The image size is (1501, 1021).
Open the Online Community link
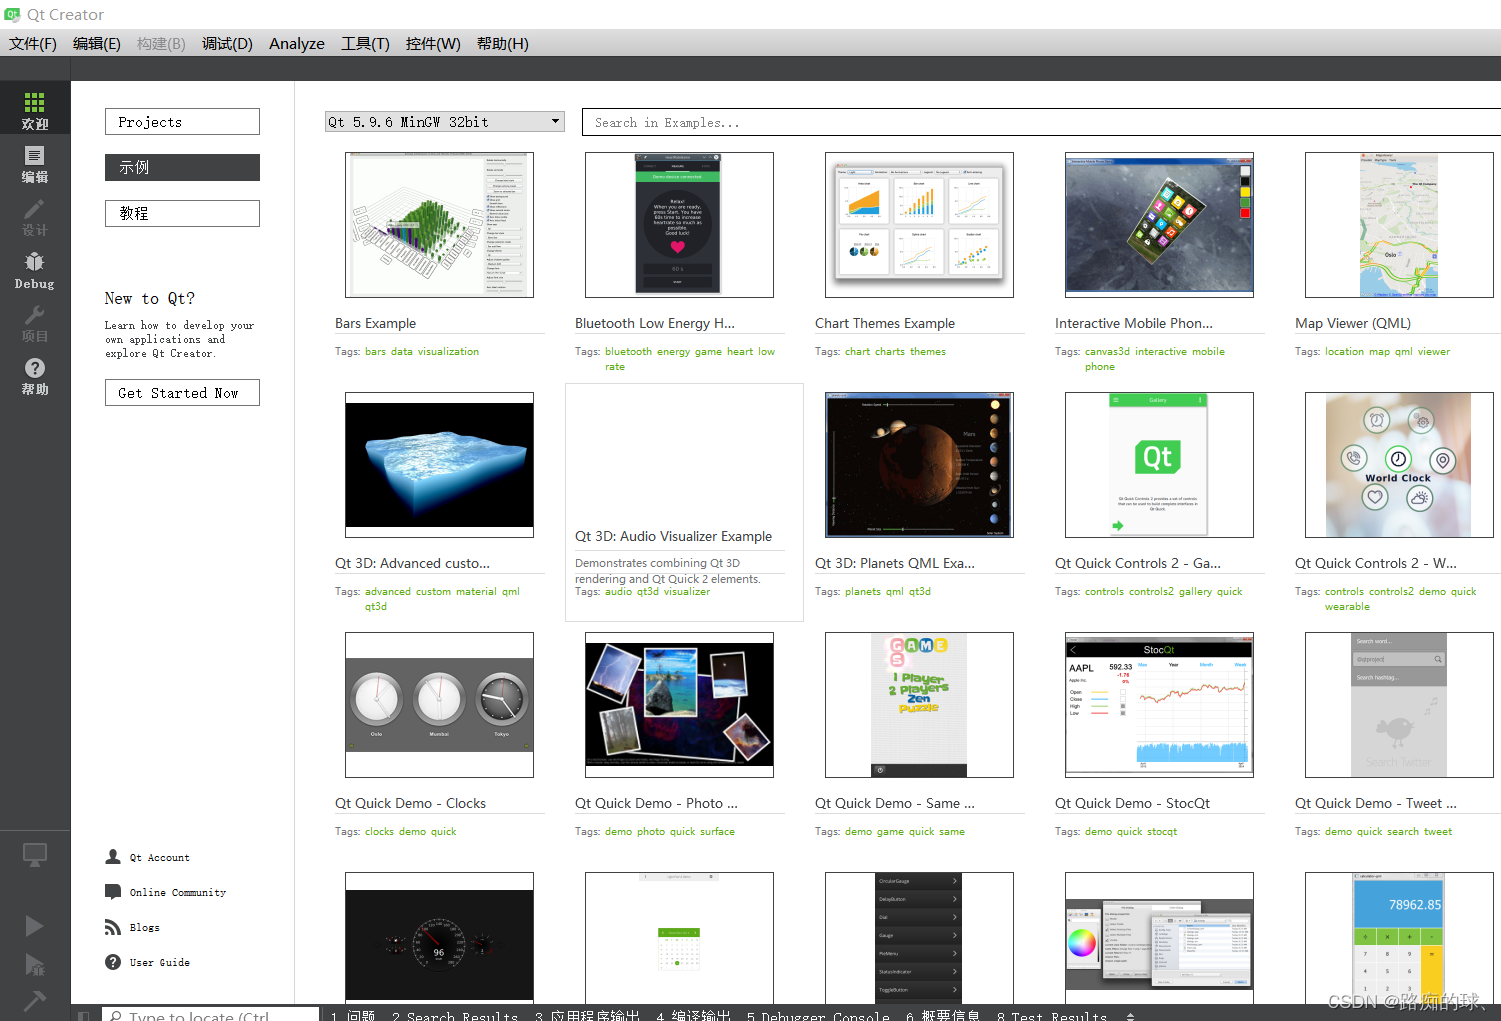pyautogui.click(x=178, y=893)
